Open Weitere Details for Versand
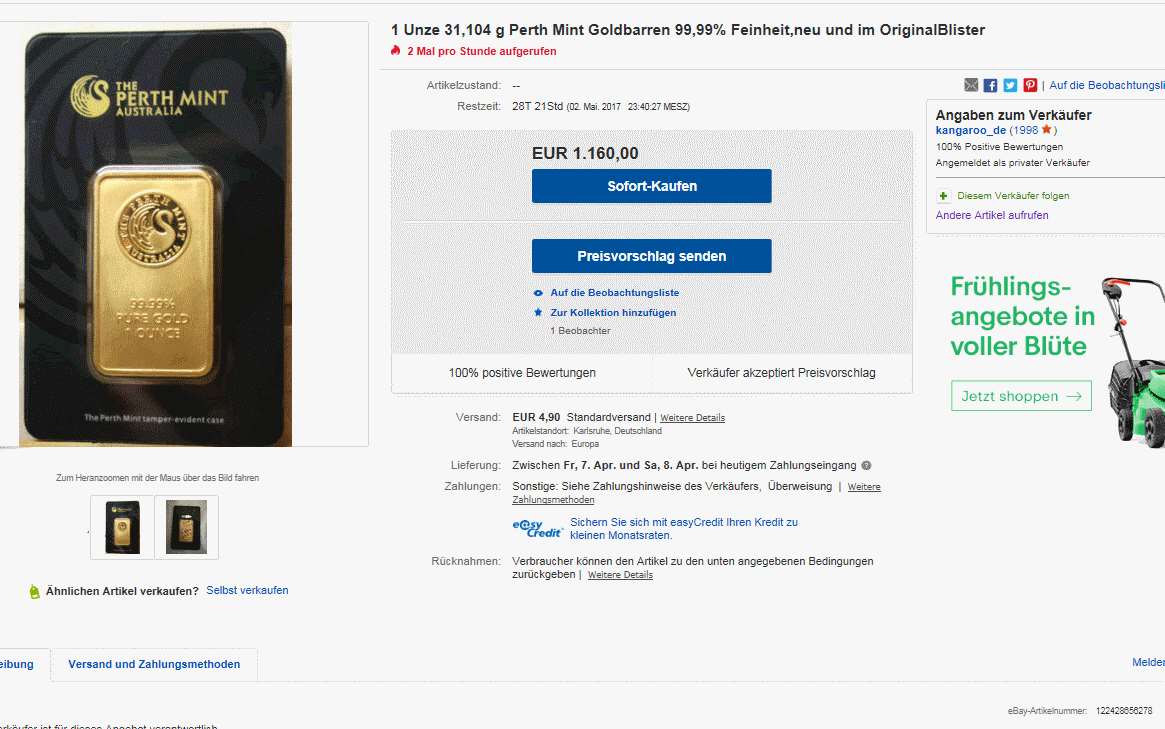Image resolution: width=1165 pixels, height=729 pixels. (692, 418)
